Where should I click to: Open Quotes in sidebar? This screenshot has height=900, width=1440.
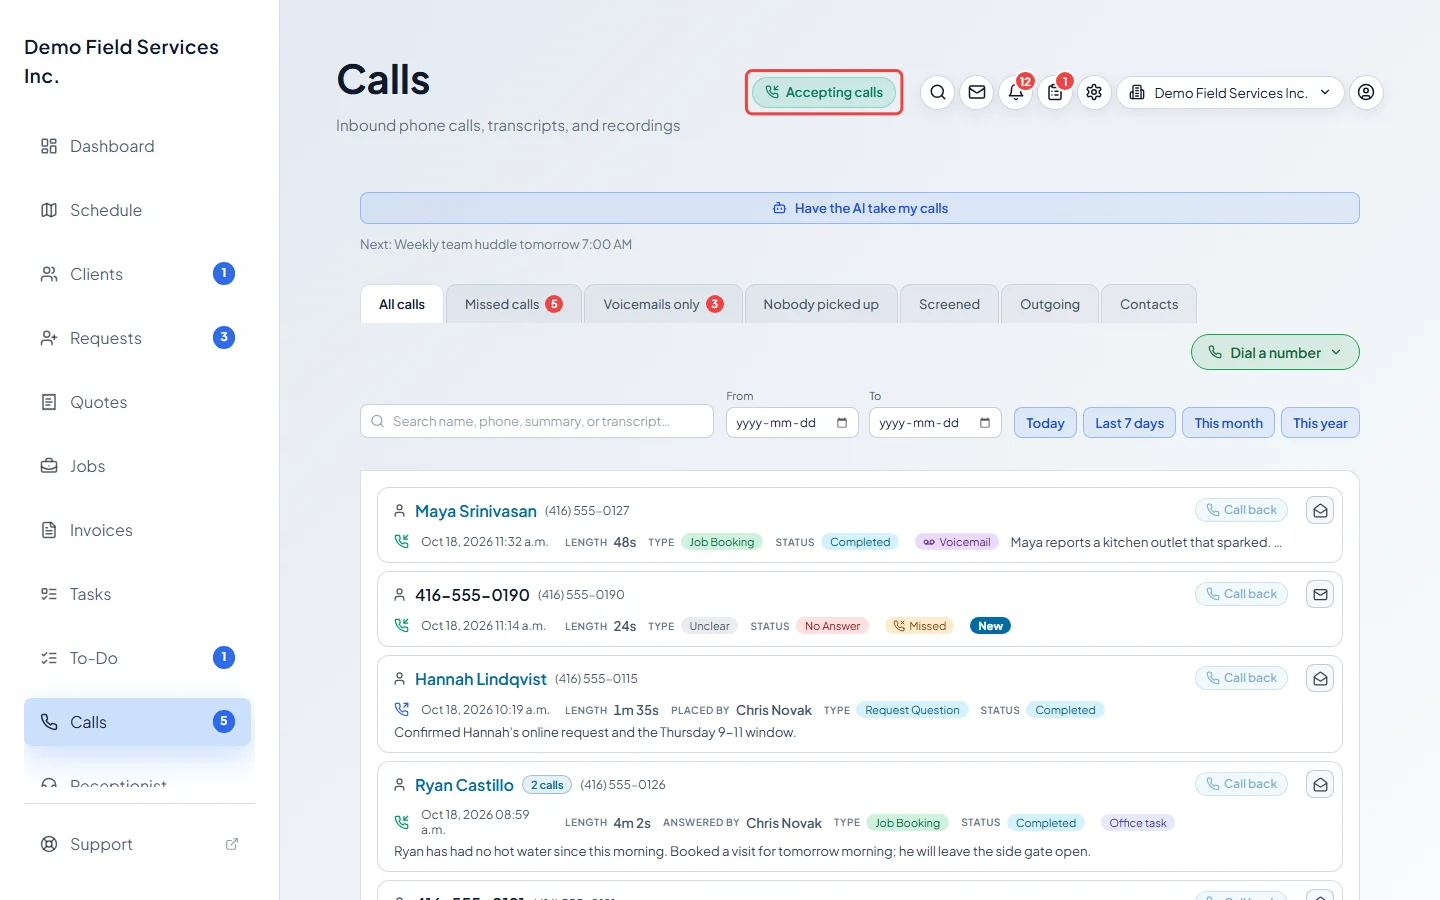137,402
